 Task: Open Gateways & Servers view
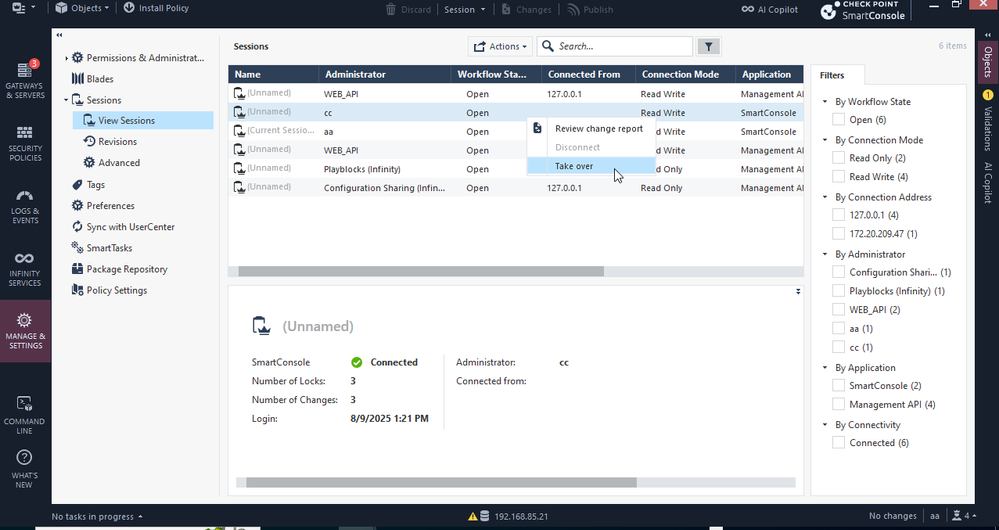pyautogui.click(x=25, y=80)
